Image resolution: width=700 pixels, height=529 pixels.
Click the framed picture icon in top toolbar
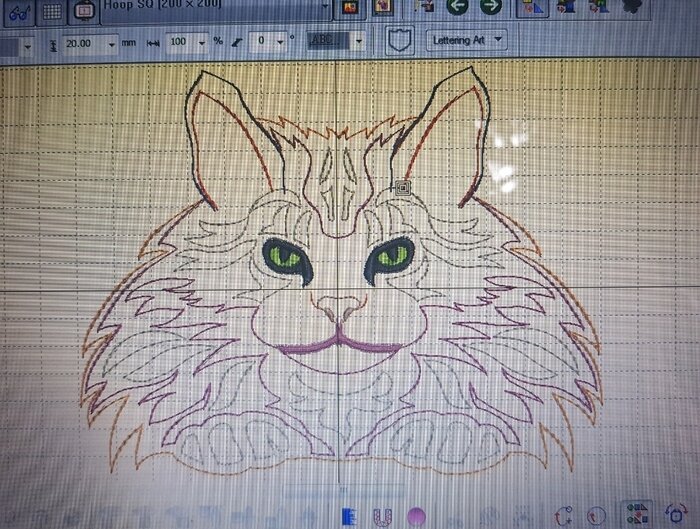pyautogui.click(x=383, y=8)
